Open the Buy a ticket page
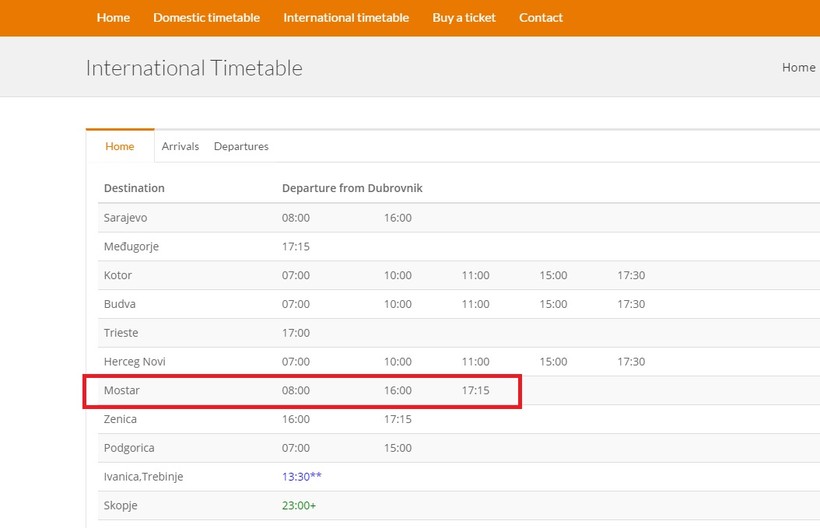Viewport: 820px width, 528px height. coord(464,18)
